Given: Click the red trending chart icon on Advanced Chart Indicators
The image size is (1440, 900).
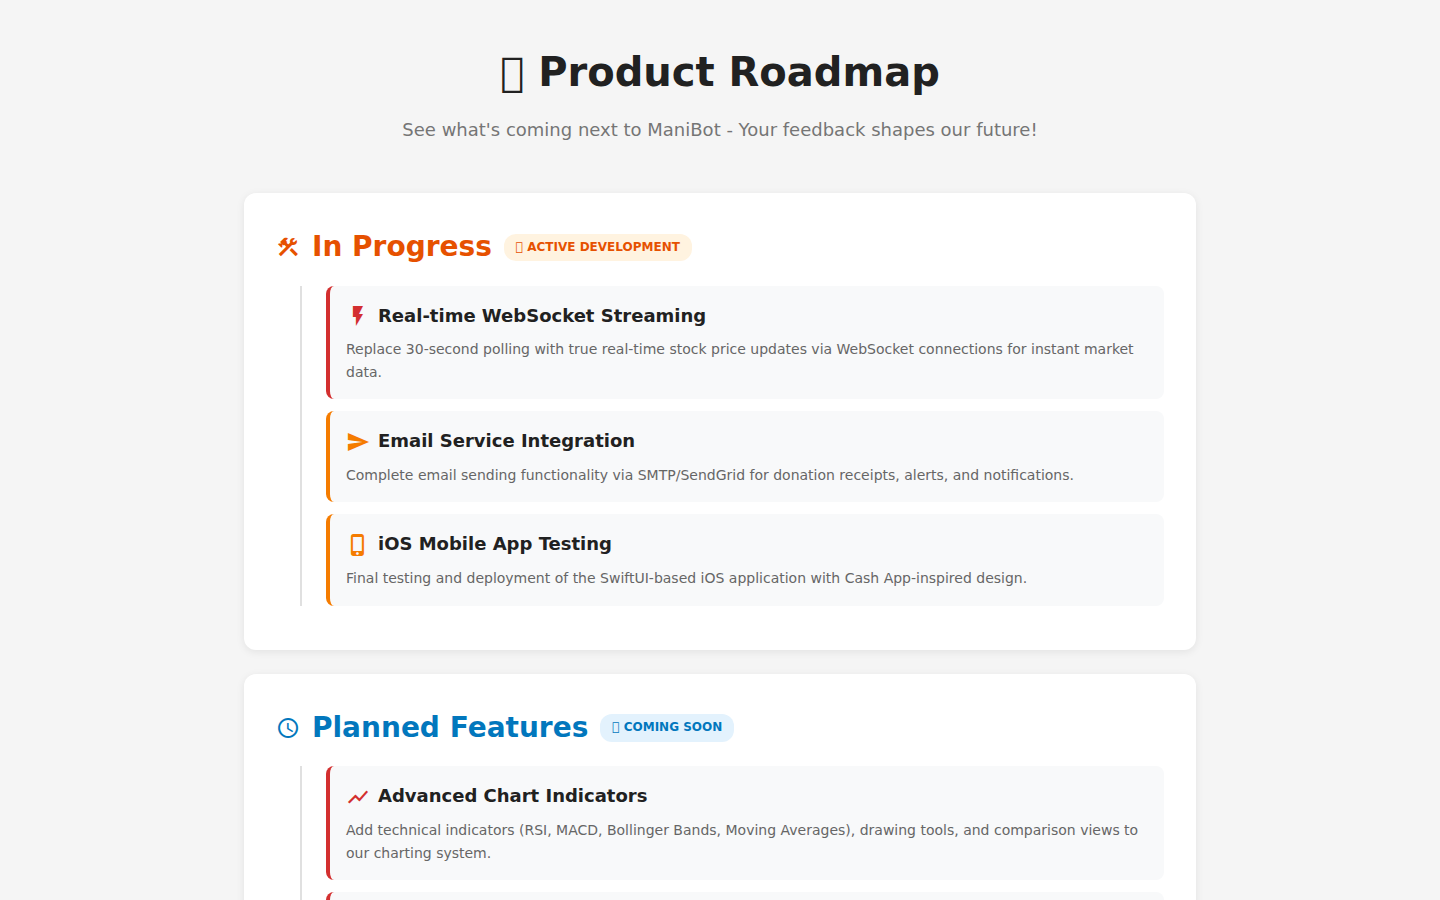Looking at the screenshot, I should coord(357,796).
